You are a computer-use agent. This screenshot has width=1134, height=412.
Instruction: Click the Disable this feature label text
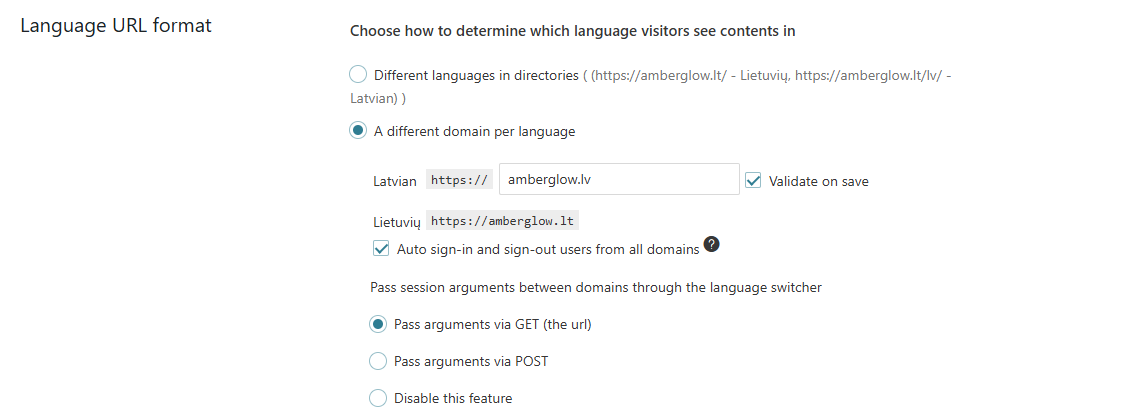pos(453,398)
